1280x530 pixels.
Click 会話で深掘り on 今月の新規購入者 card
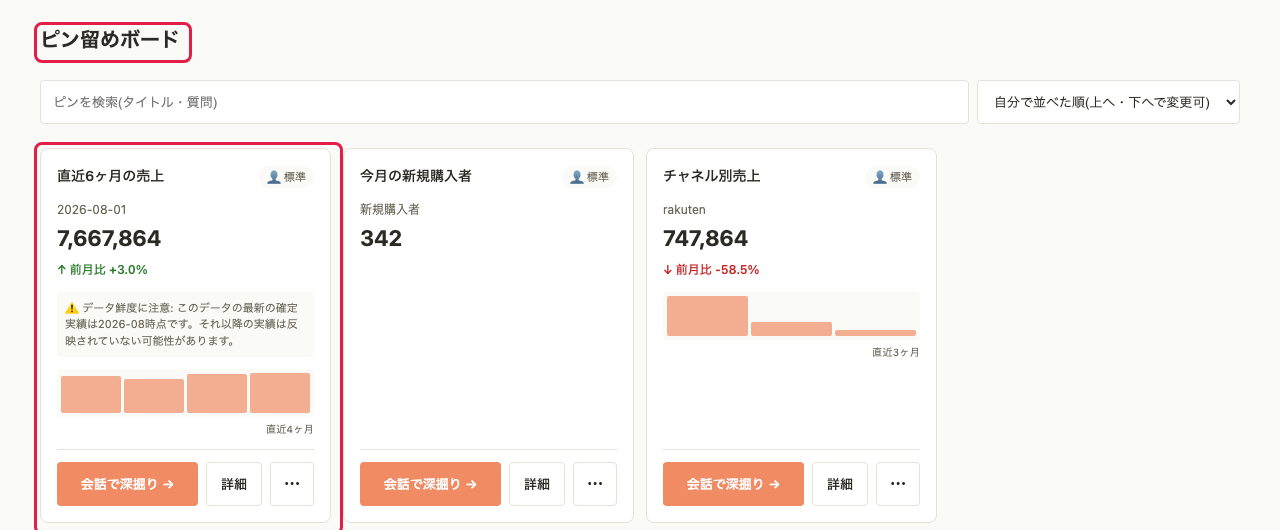click(430, 484)
